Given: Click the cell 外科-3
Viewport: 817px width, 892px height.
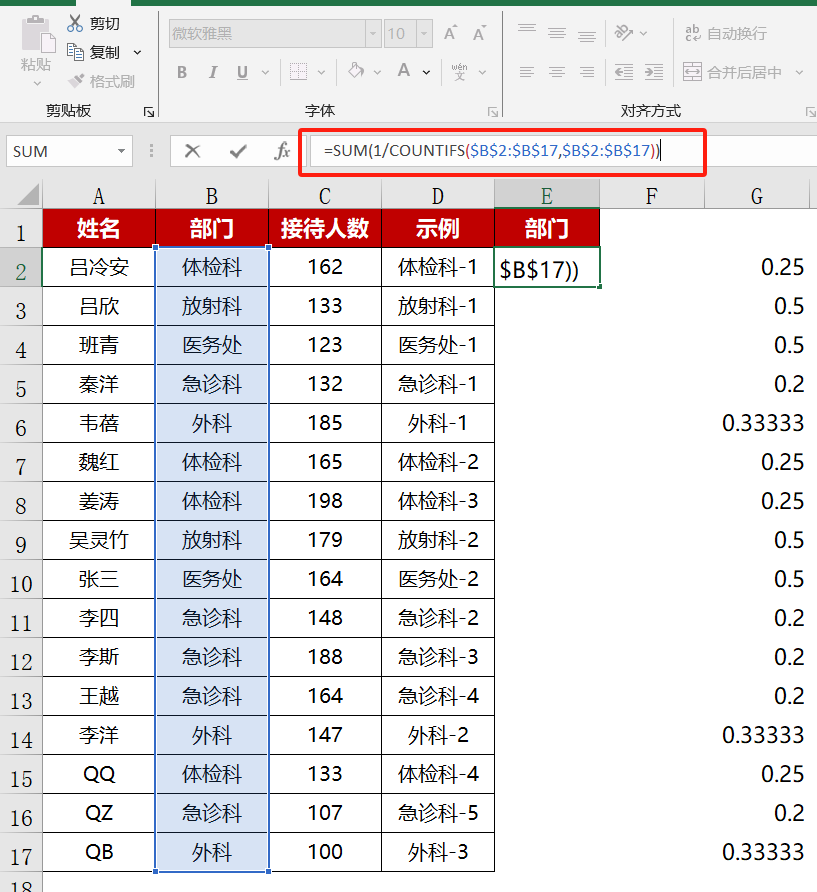Looking at the screenshot, I should click(438, 852).
